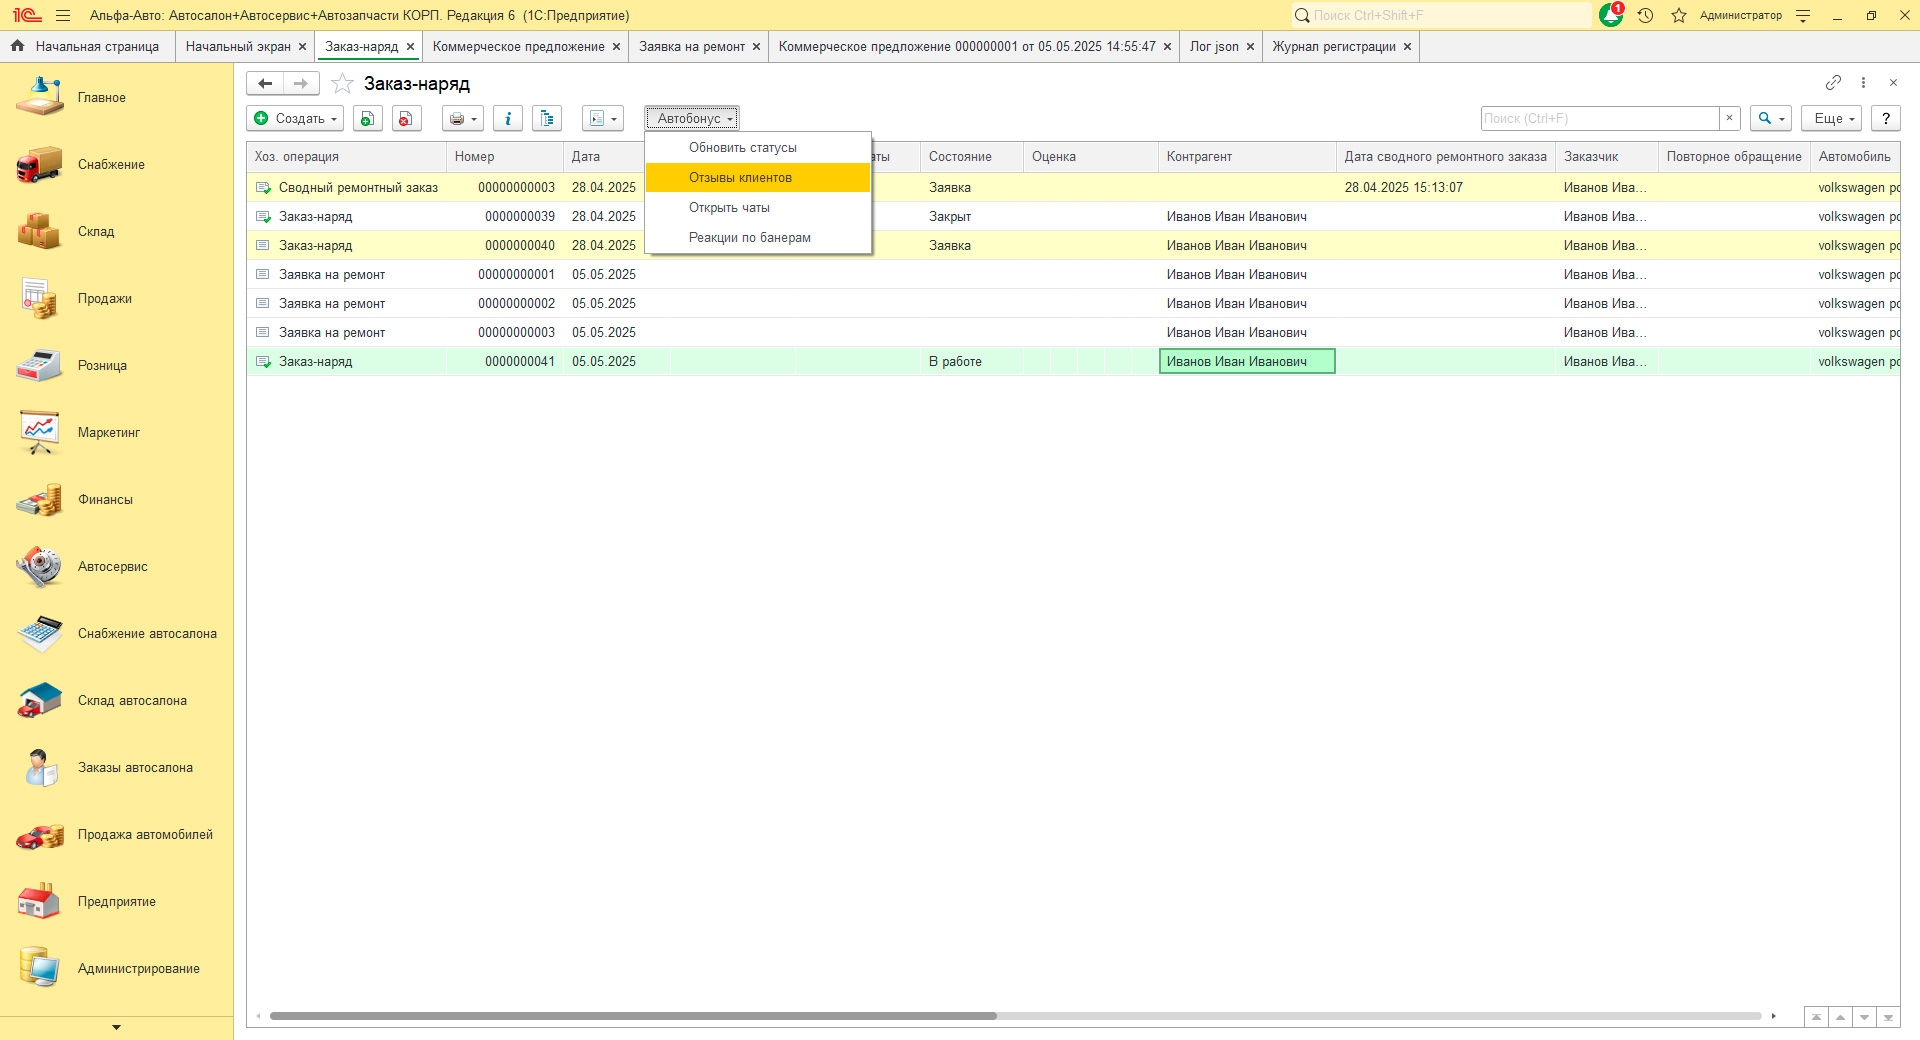Viewport: 1920px width, 1040px height.
Task: Open the Администрирование section
Action: pyautogui.click(x=138, y=968)
